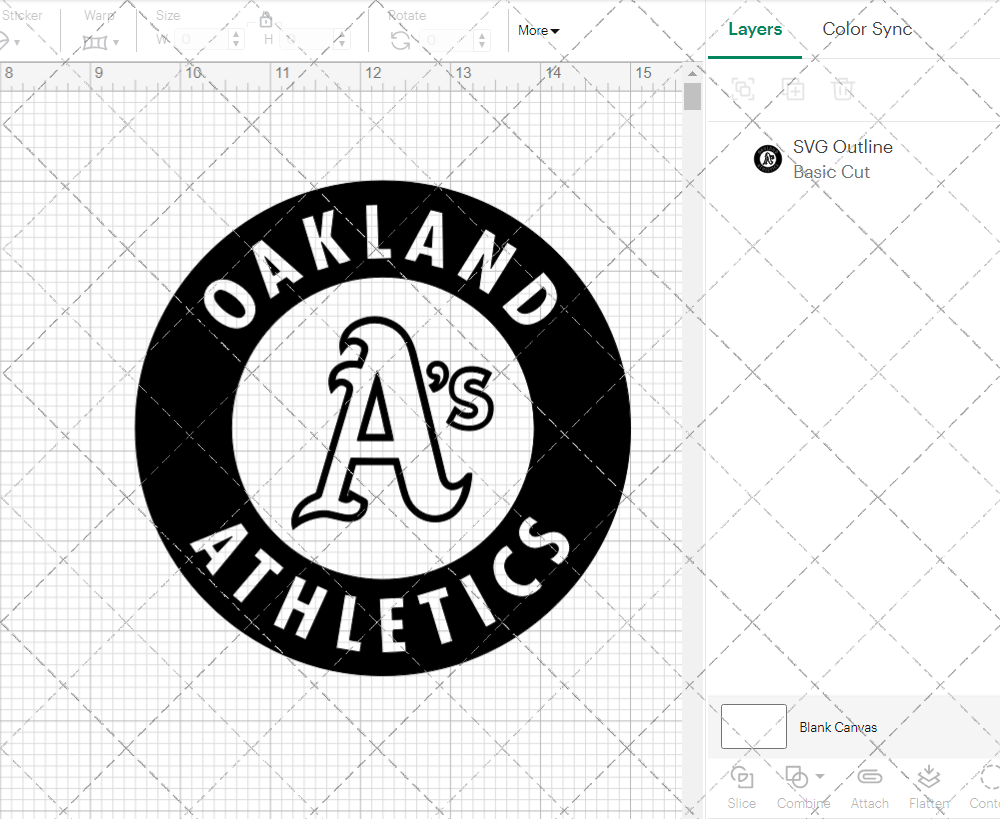Click the Height size input field

(307, 40)
